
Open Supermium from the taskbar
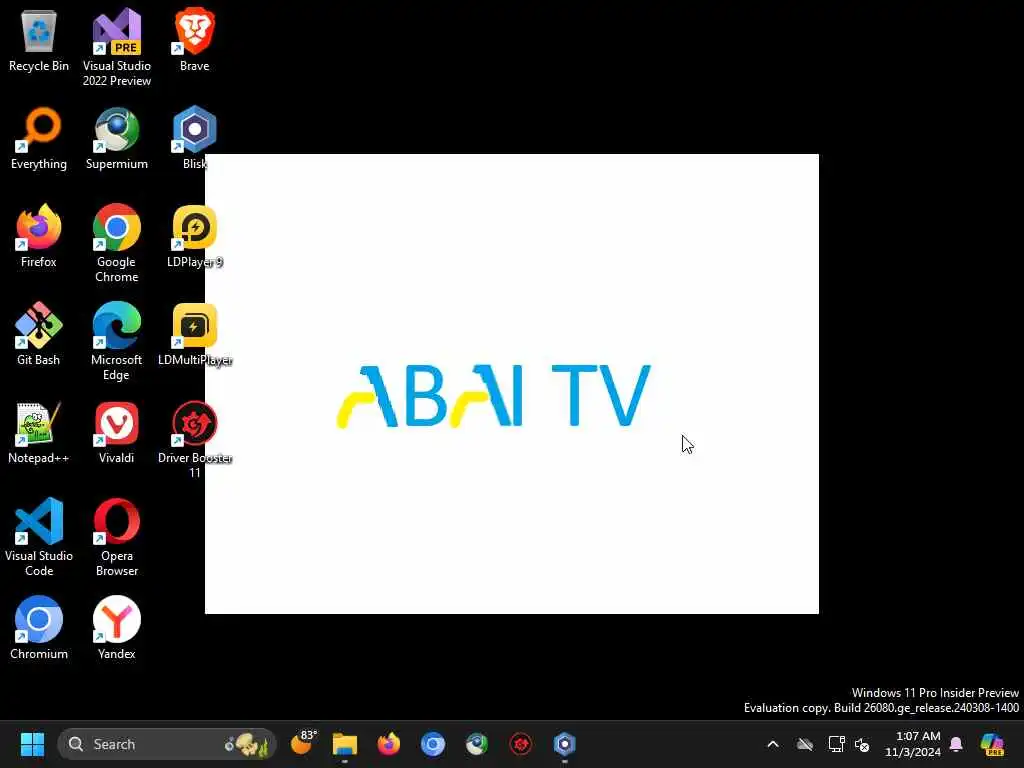[477, 744]
